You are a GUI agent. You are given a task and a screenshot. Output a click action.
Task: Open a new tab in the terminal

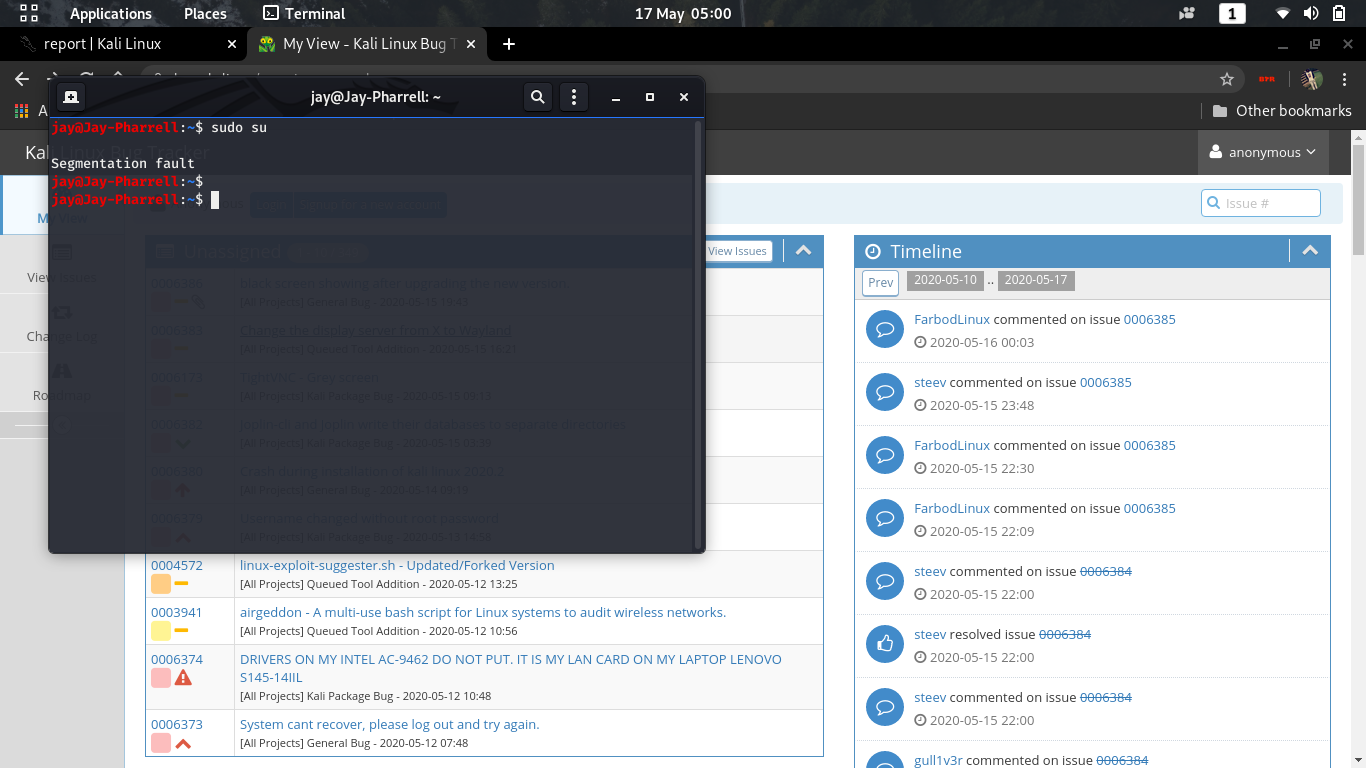click(x=71, y=97)
